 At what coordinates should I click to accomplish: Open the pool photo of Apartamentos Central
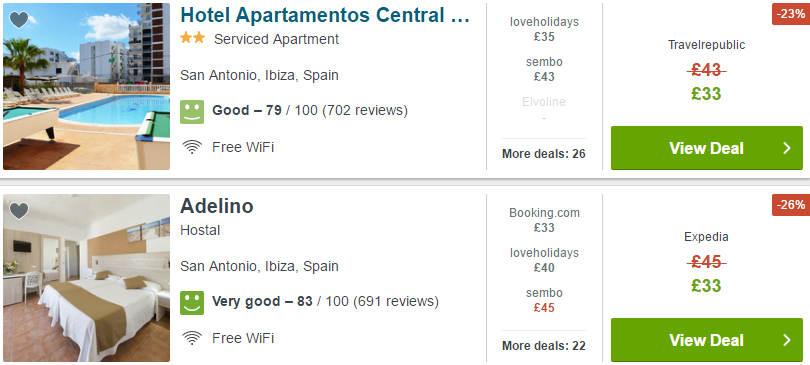tap(86, 86)
